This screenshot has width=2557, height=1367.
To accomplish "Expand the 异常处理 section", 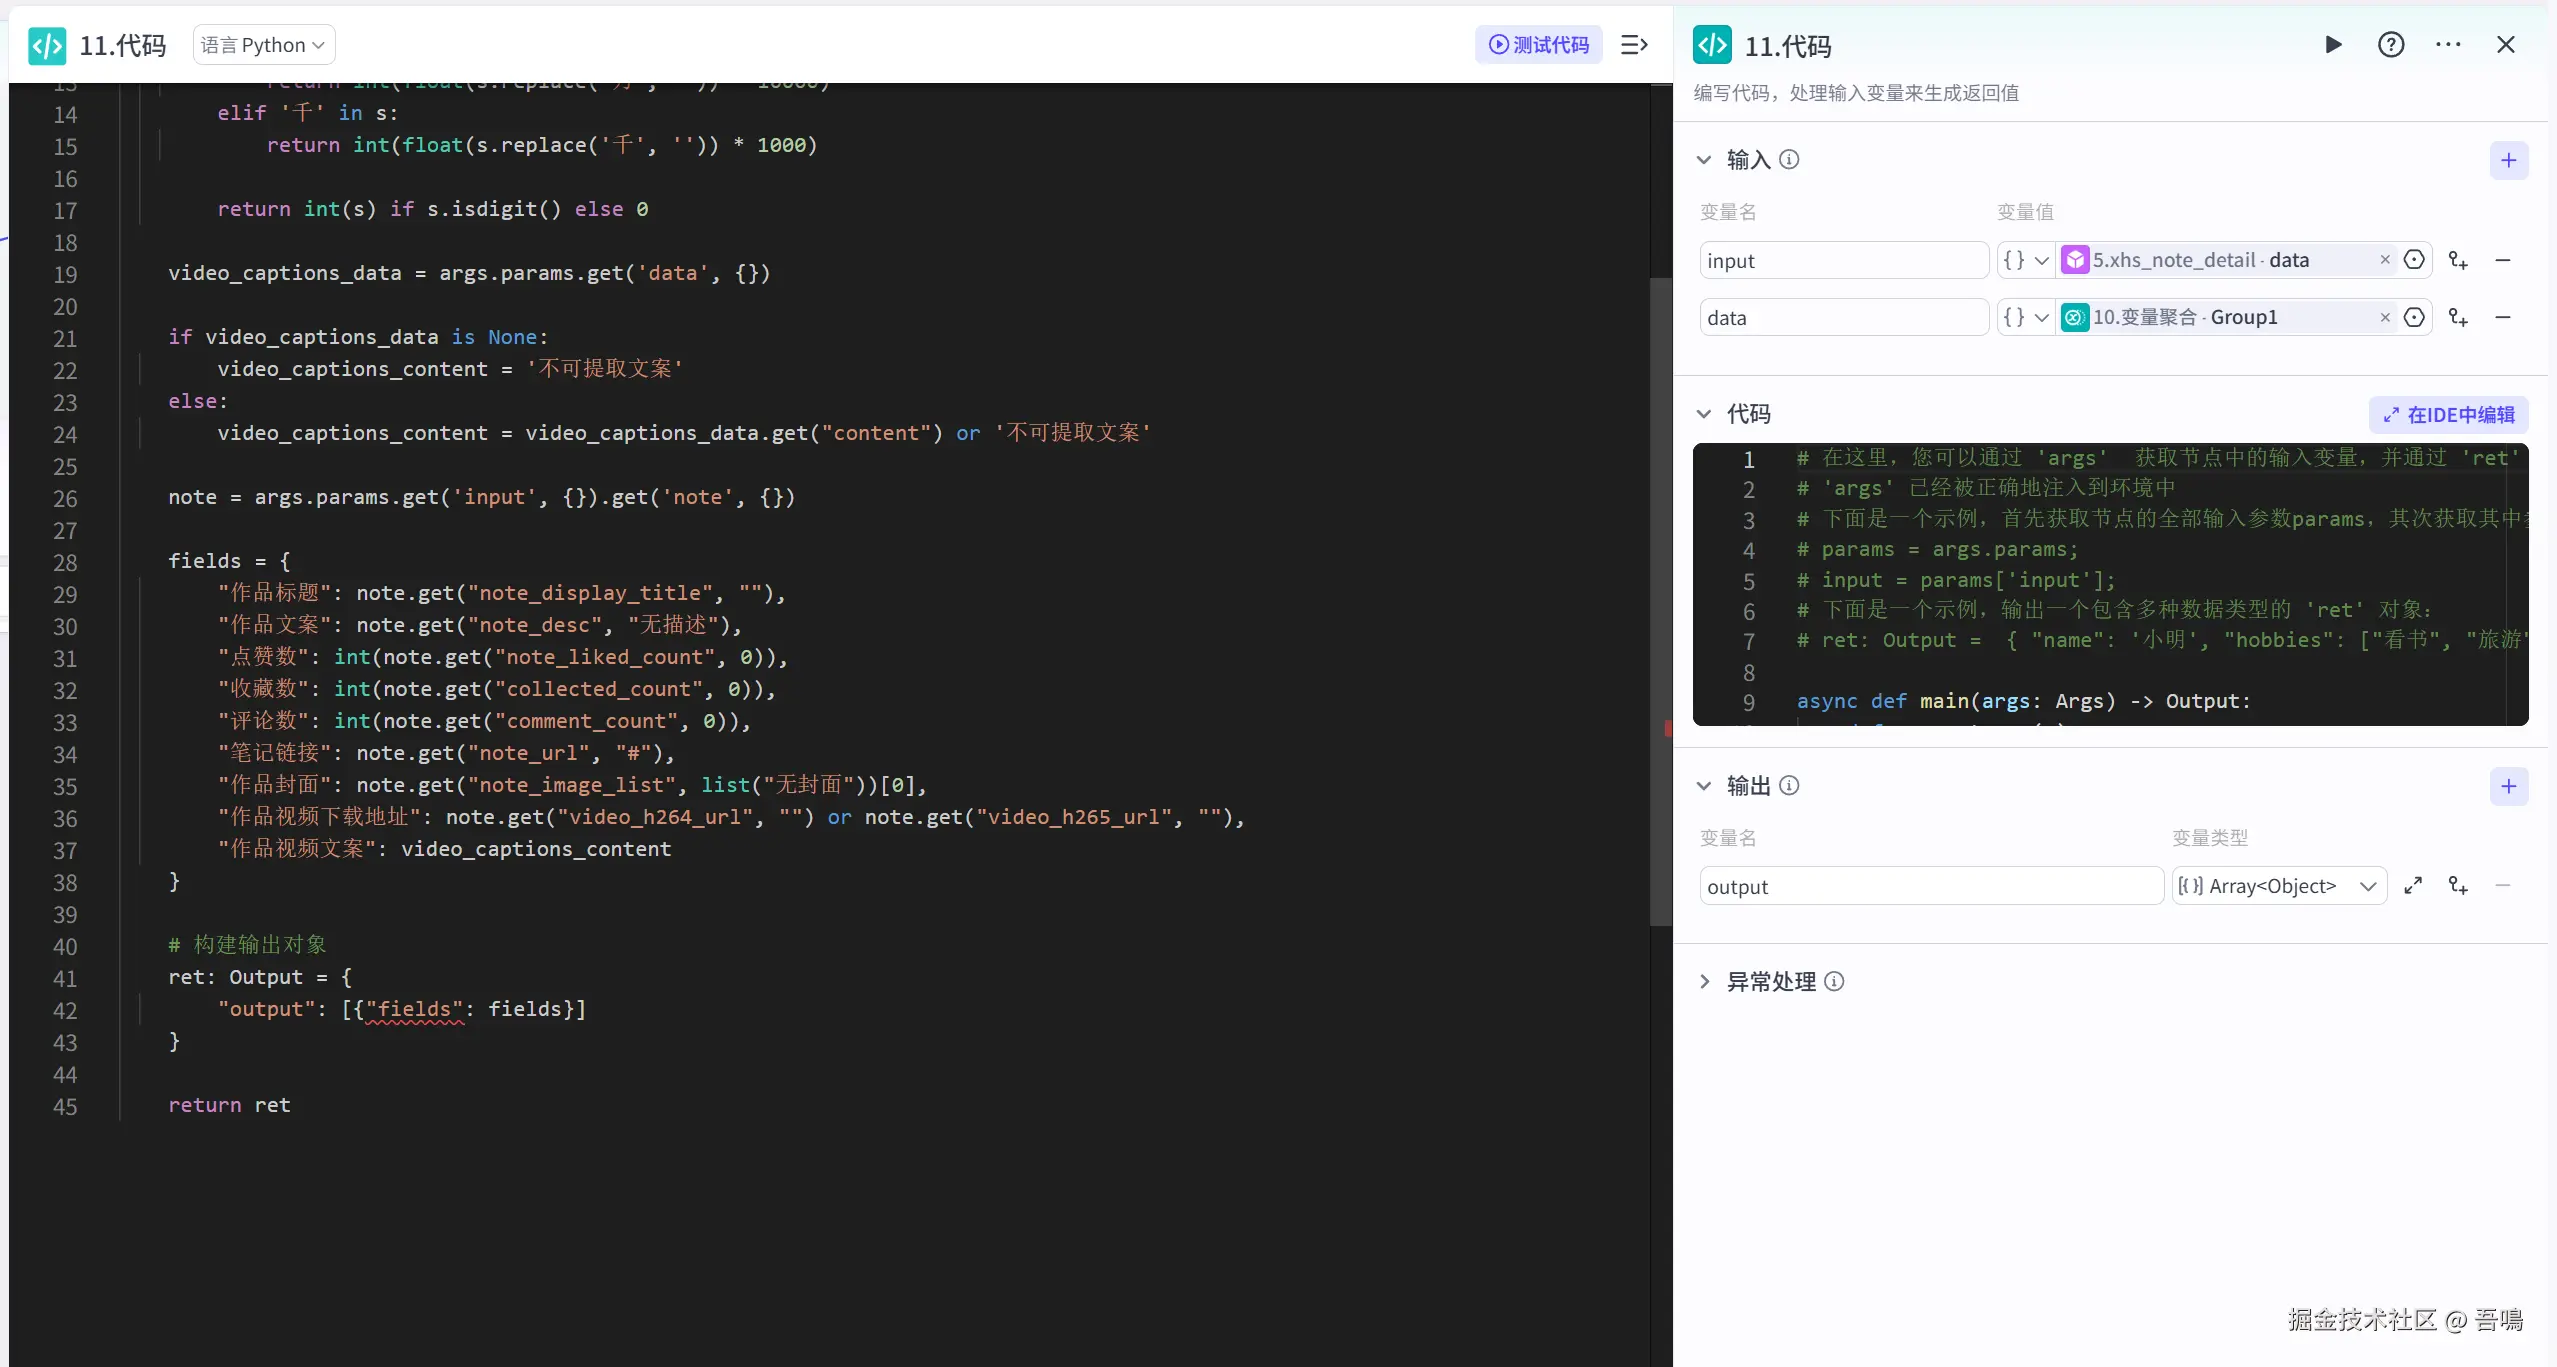I will (x=1704, y=982).
